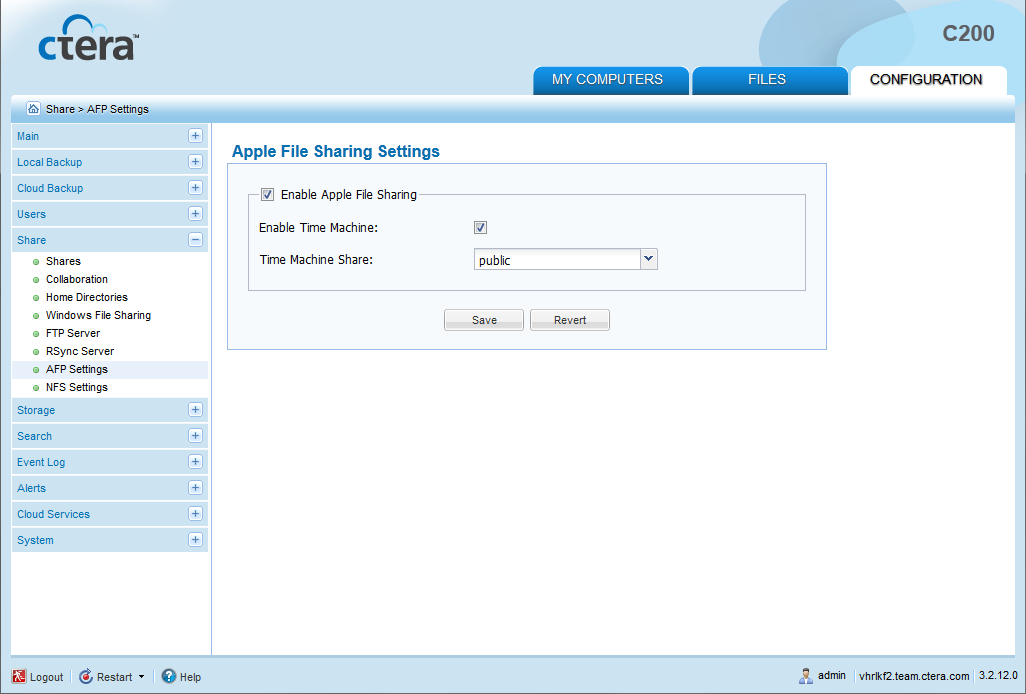
Task: Click the Main section label
Action: pyautogui.click(x=28, y=136)
